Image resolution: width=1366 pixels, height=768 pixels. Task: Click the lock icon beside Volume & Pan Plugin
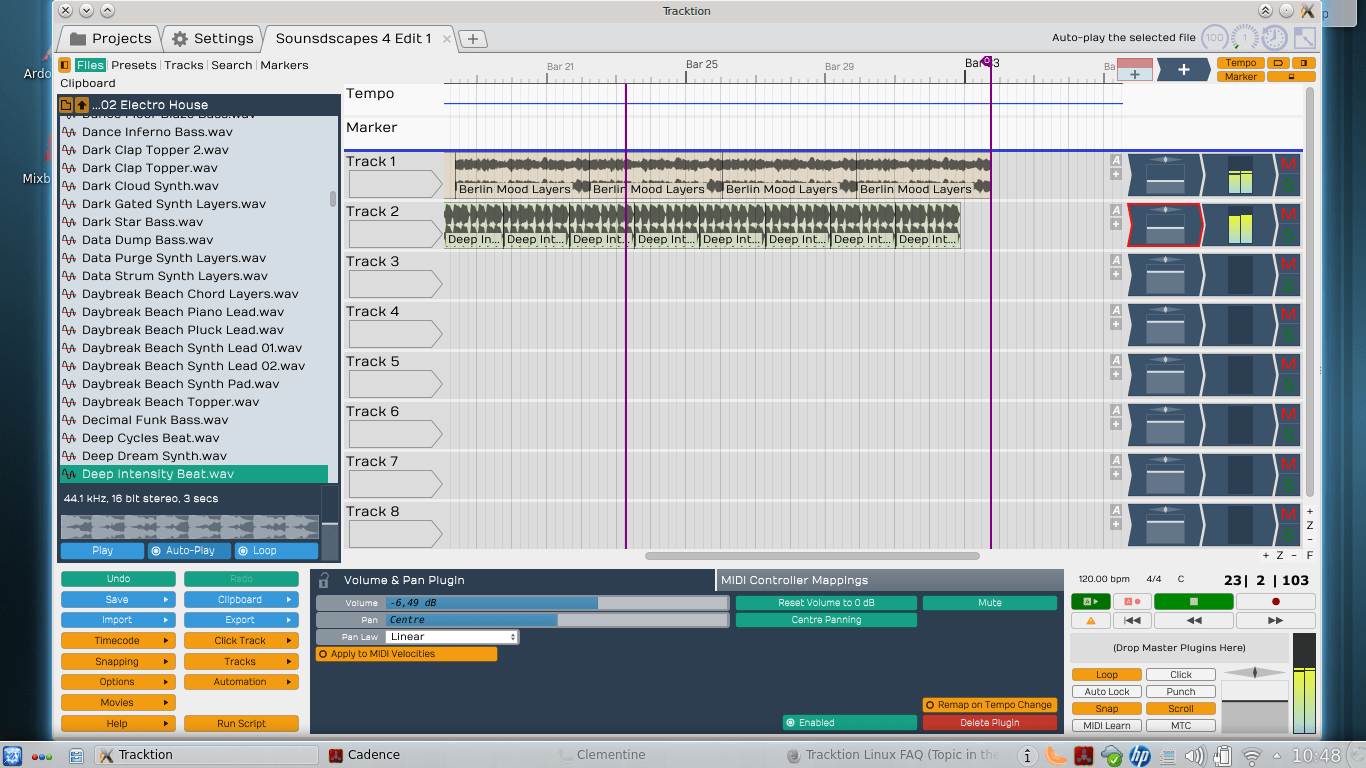(x=323, y=580)
